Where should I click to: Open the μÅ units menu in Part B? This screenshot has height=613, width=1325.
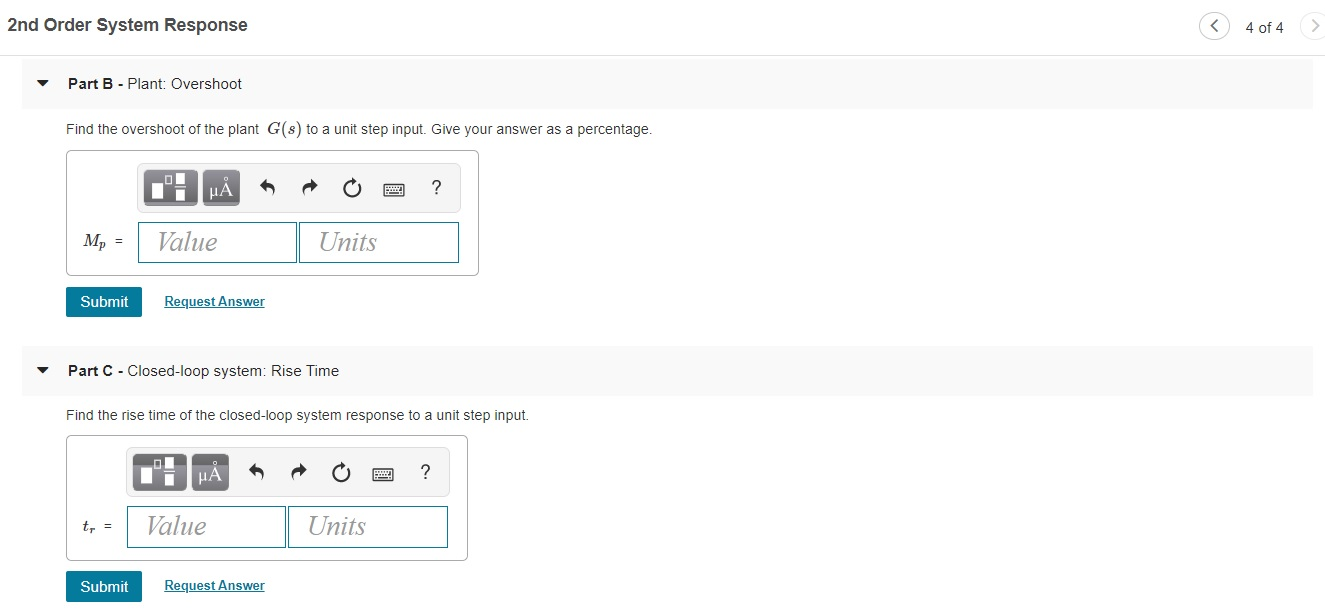[219, 187]
